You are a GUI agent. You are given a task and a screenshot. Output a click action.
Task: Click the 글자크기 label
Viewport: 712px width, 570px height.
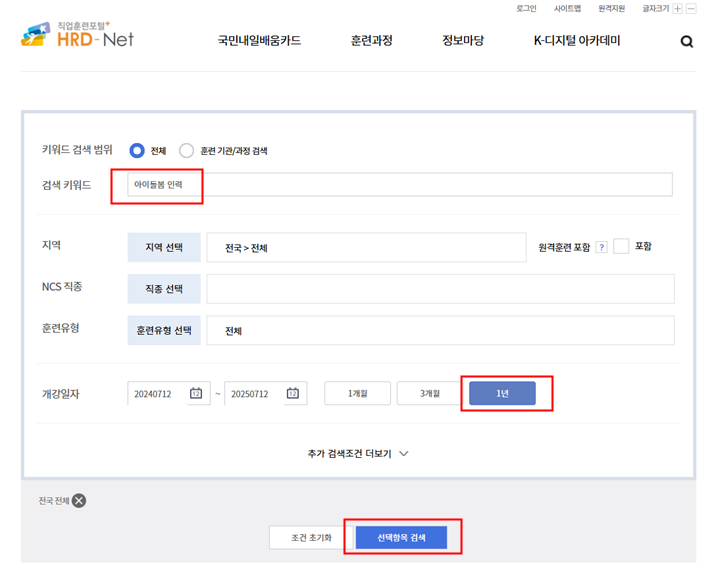656,9
